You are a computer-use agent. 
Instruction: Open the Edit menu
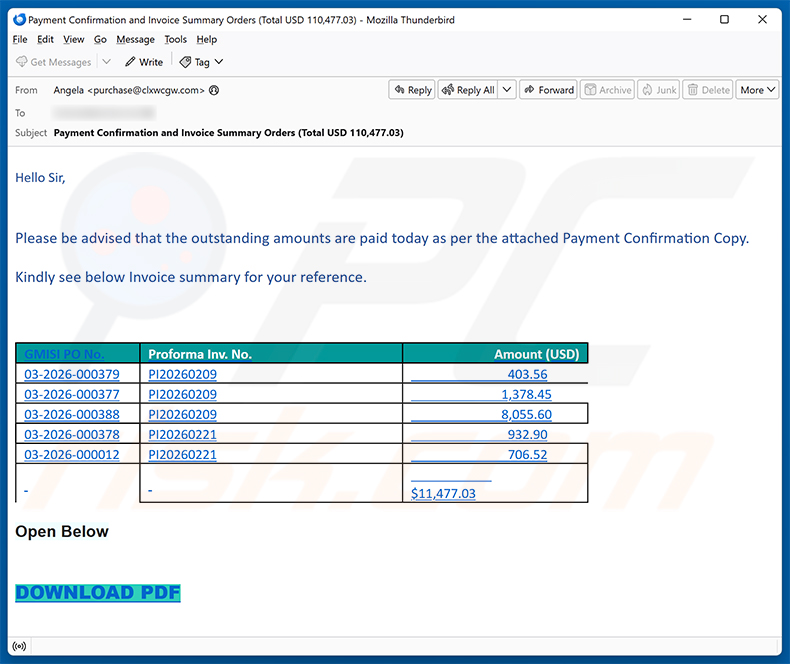45,39
